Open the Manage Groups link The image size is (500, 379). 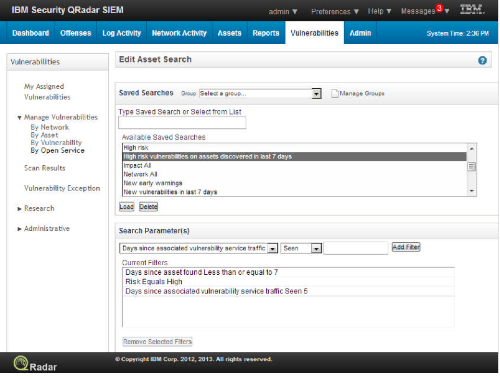click(x=362, y=93)
